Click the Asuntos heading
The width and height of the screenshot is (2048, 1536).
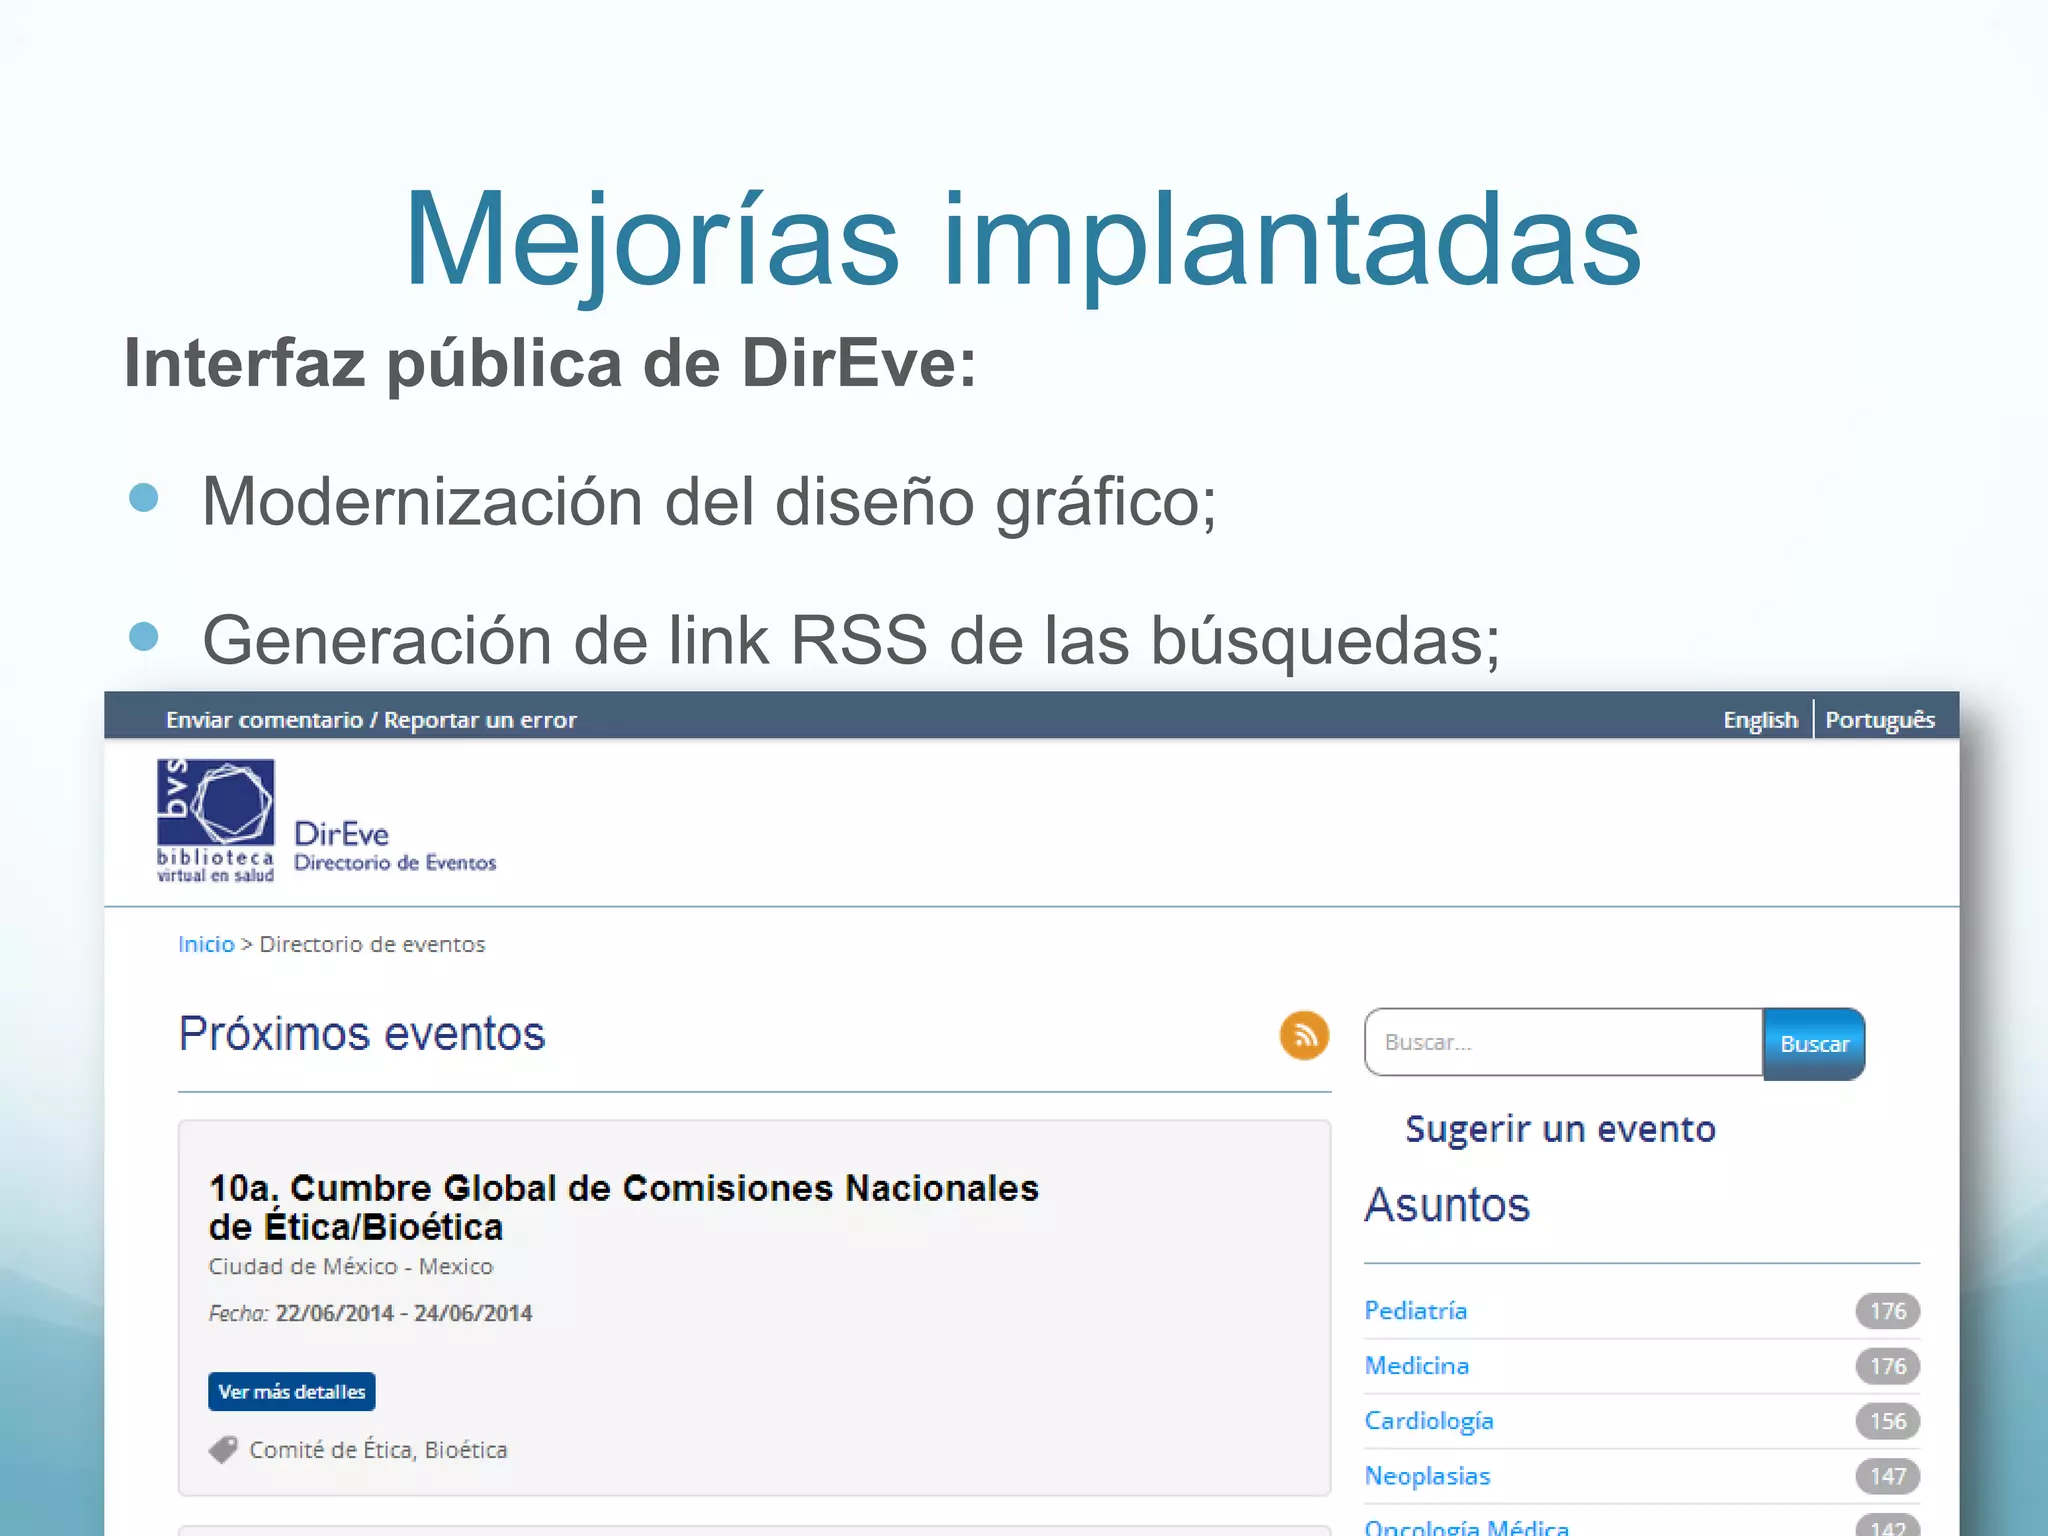1447,1205
